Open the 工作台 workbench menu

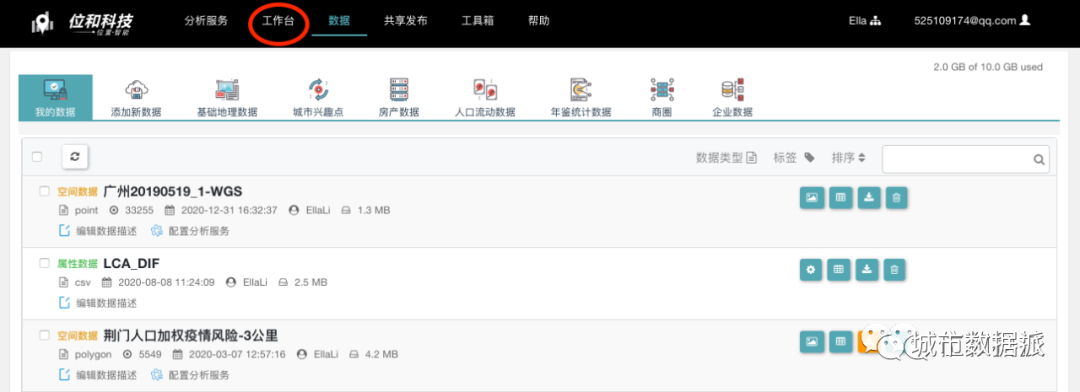coord(278,21)
